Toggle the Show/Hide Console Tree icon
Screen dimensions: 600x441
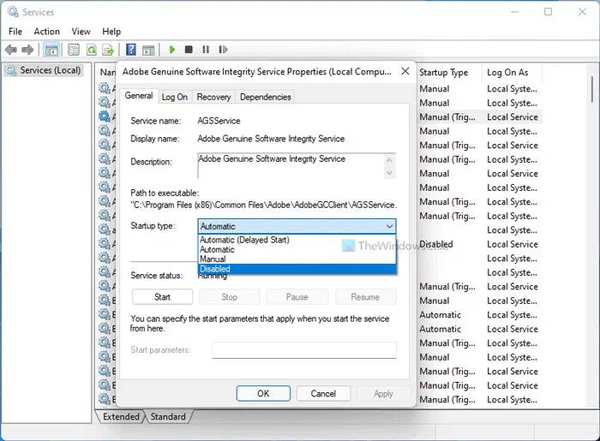tap(51, 50)
